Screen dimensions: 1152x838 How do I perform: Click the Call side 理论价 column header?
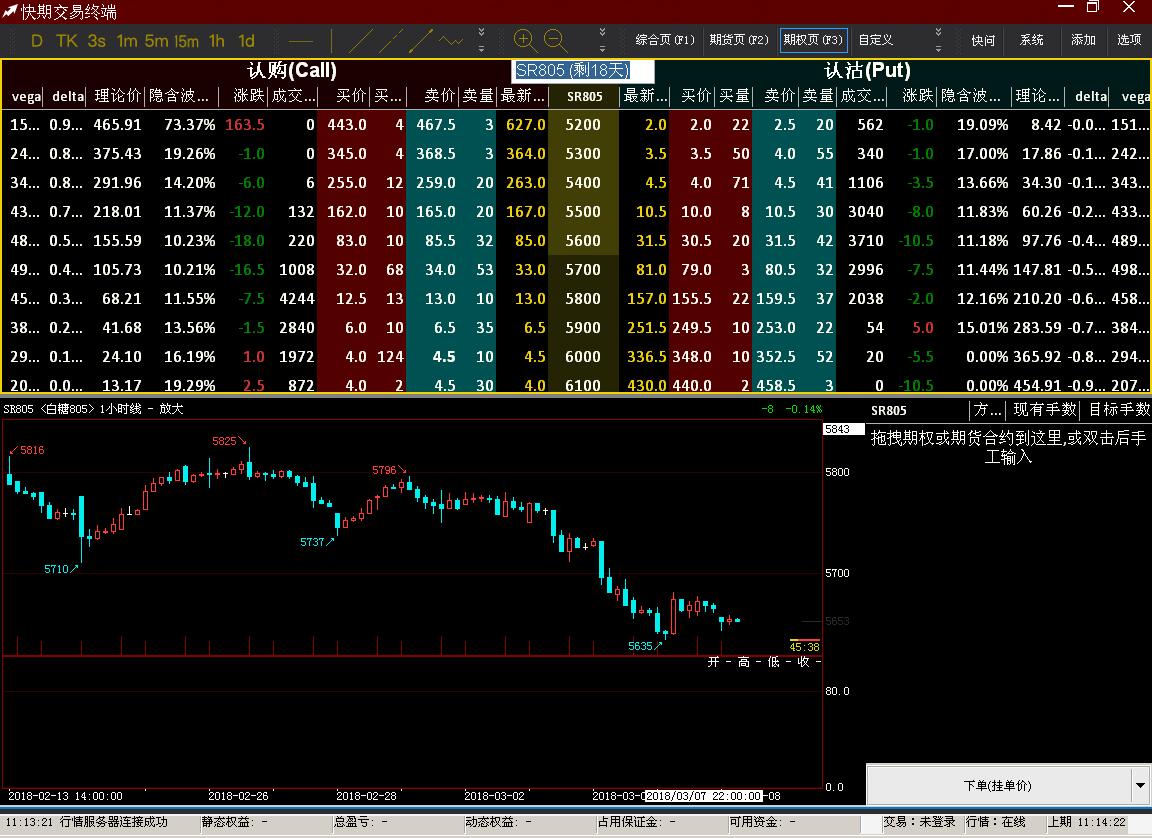point(117,96)
